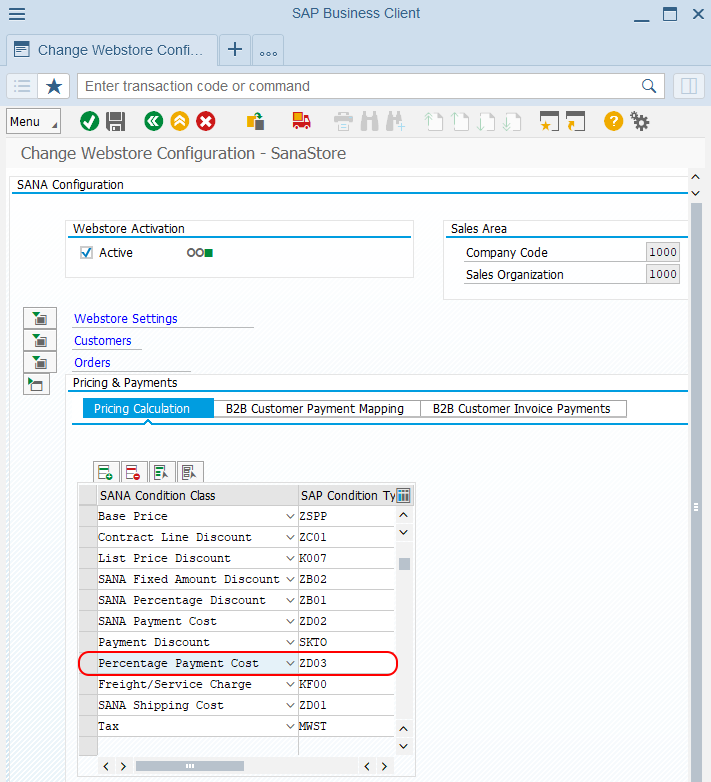Open favorites with the star icon

tap(54, 86)
